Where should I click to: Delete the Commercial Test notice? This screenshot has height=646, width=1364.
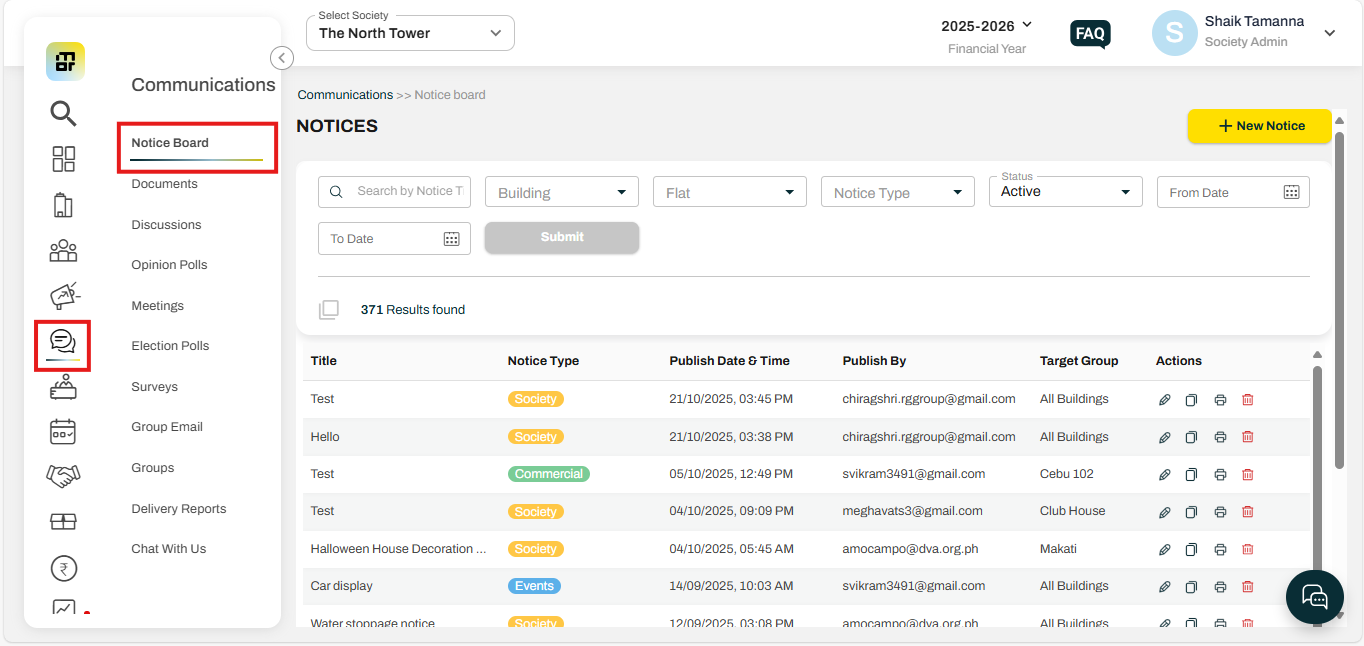(1247, 474)
